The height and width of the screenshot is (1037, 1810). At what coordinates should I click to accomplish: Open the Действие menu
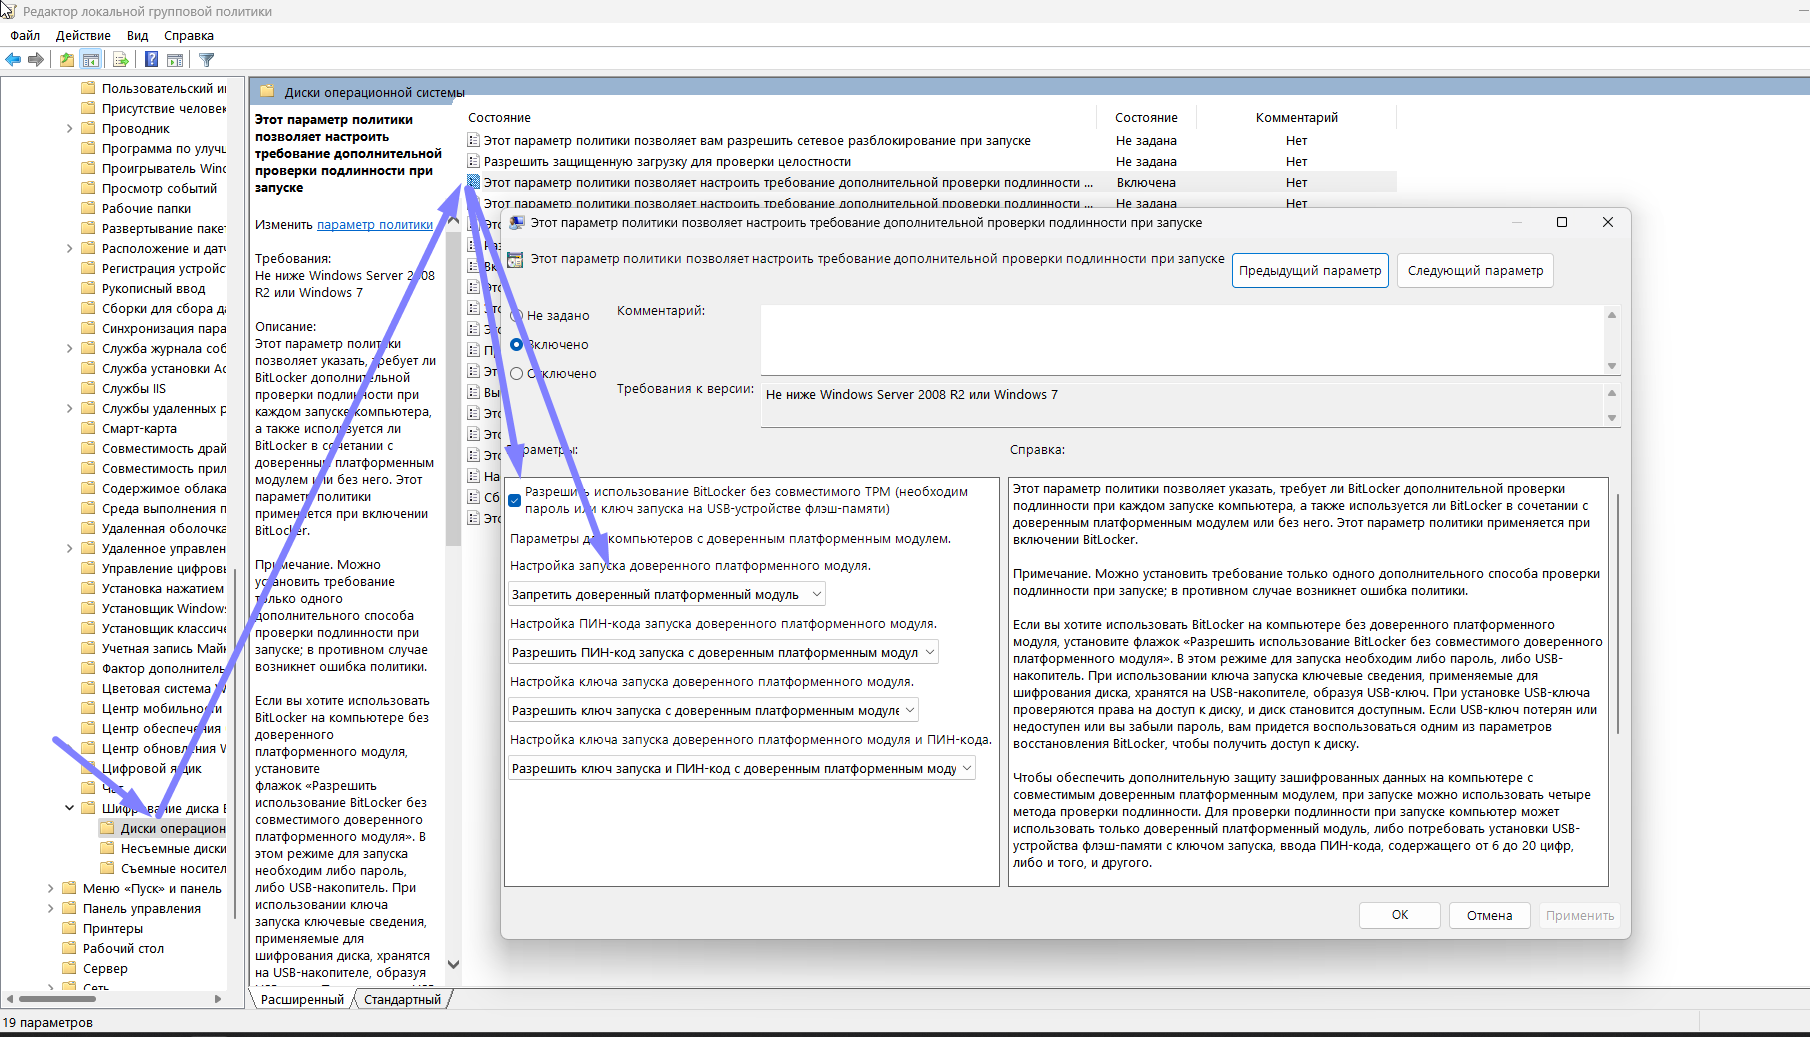tap(83, 35)
